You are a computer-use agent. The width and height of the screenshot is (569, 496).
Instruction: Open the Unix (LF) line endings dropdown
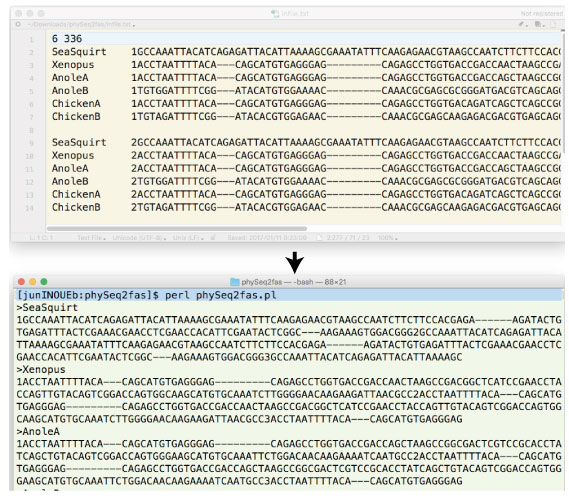(188, 238)
